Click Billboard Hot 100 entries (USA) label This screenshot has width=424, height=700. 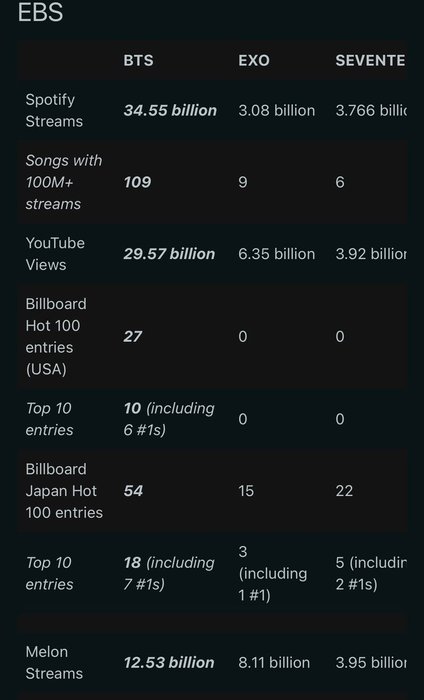[x=56, y=336]
